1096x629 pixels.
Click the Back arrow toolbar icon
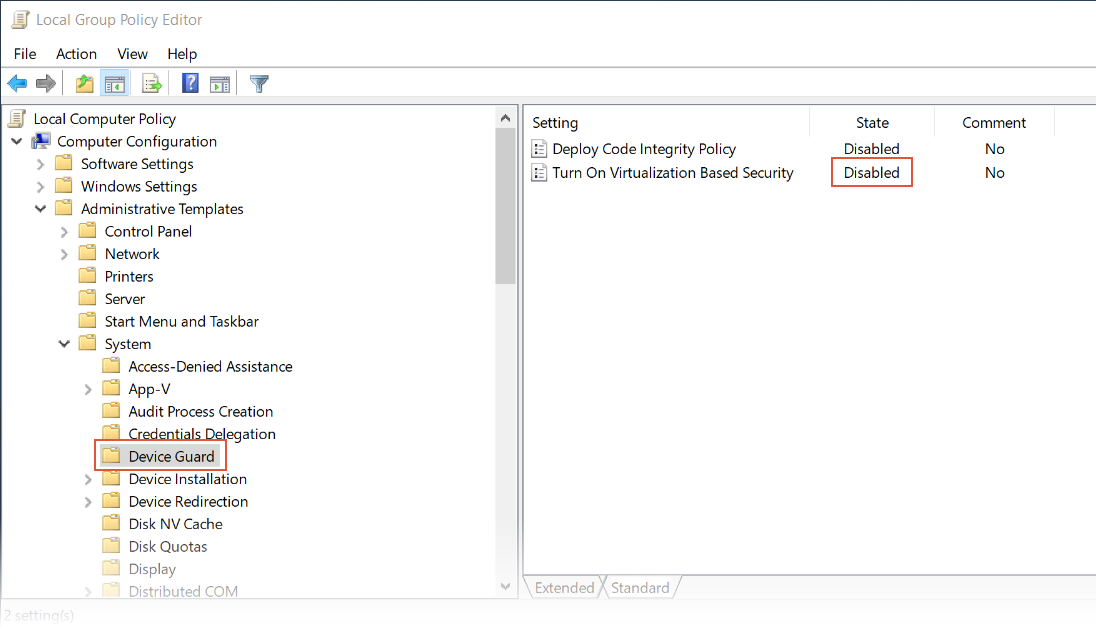click(x=17, y=84)
